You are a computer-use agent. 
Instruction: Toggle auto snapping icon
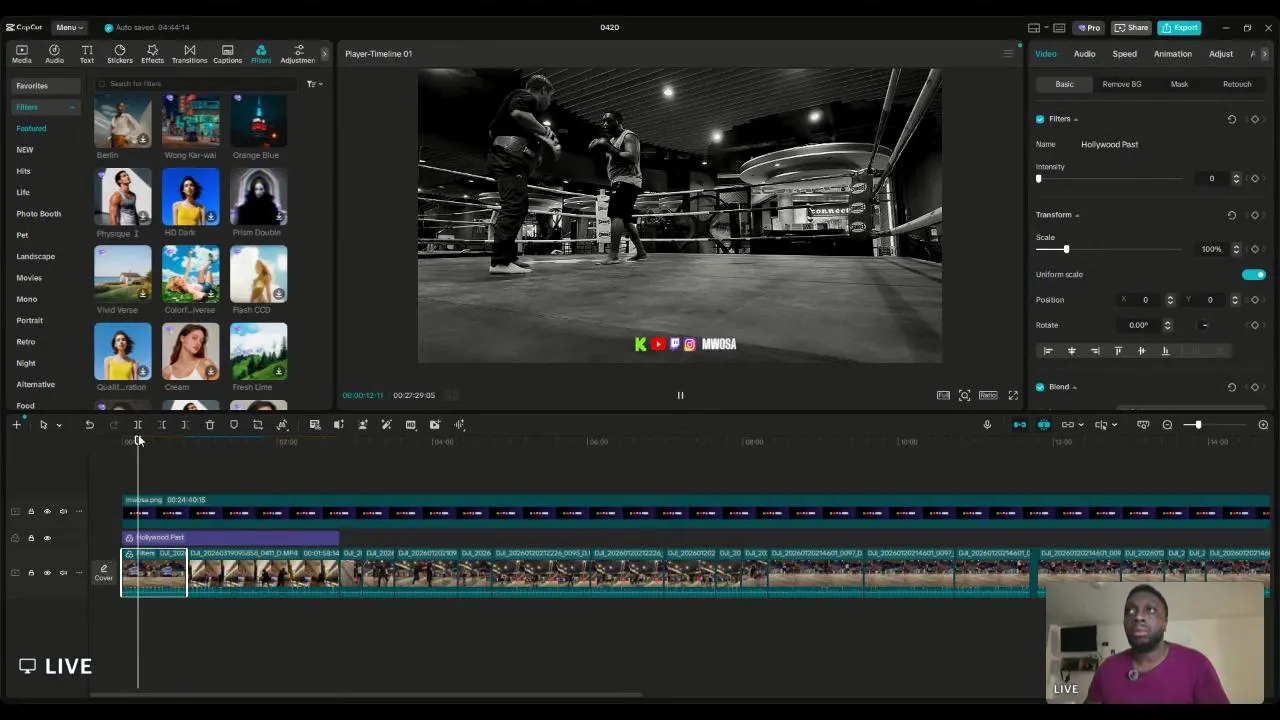tap(1044, 425)
